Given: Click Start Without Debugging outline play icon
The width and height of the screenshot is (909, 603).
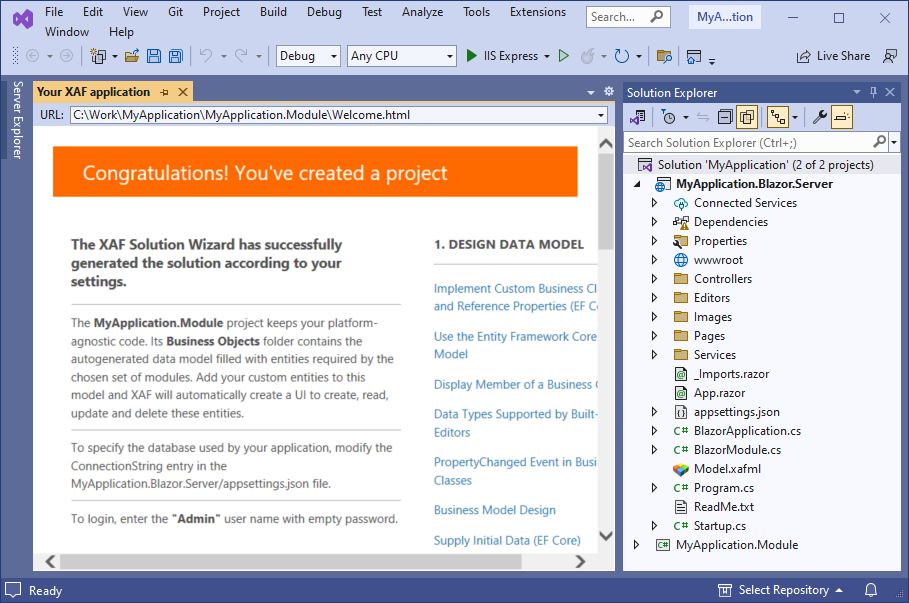Looking at the screenshot, I should (x=563, y=56).
